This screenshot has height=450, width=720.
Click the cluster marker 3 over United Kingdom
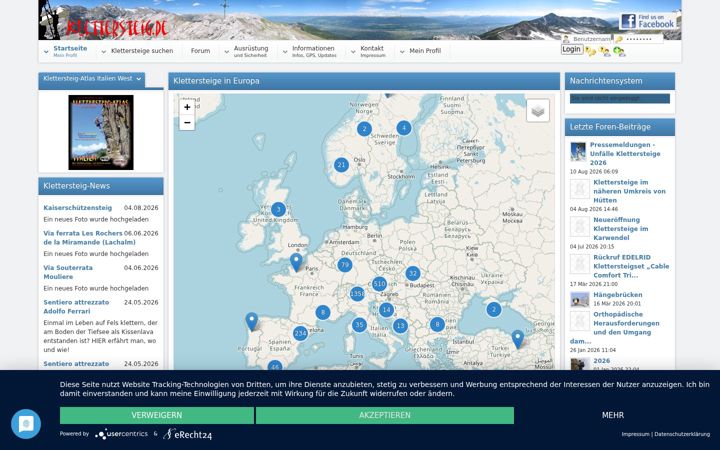pos(278,209)
